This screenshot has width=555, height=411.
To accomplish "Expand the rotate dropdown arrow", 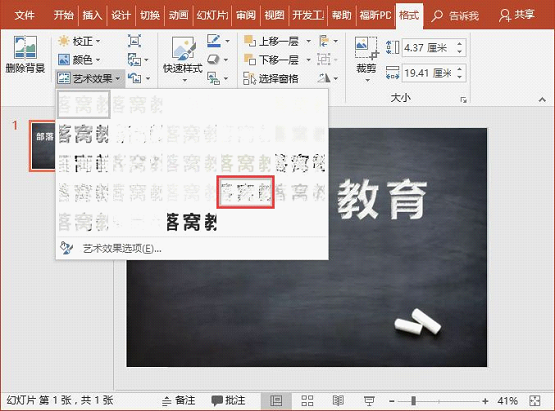I will coord(336,78).
